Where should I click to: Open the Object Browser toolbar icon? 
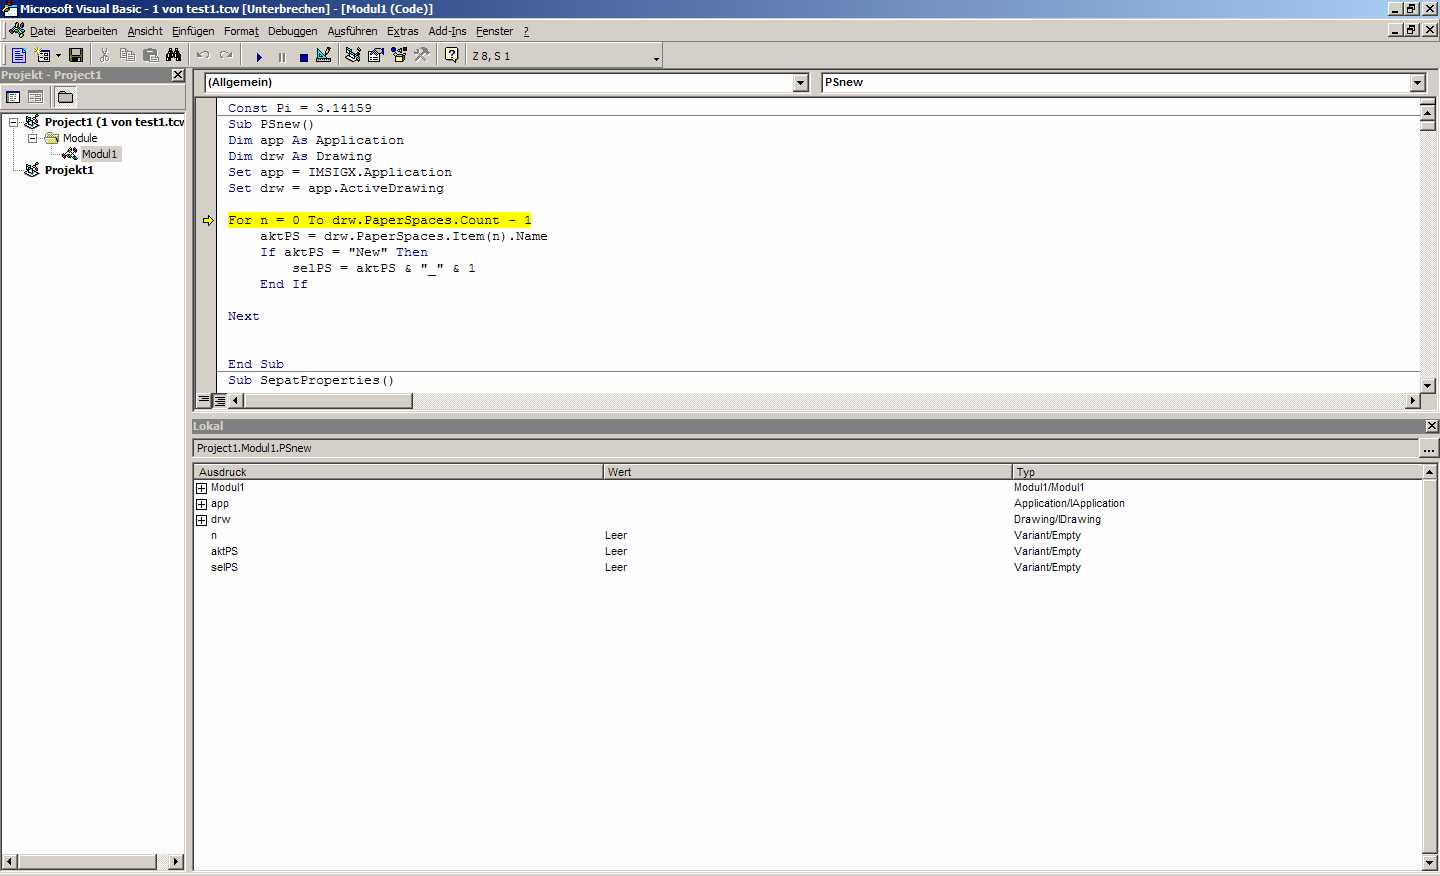click(399, 55)
